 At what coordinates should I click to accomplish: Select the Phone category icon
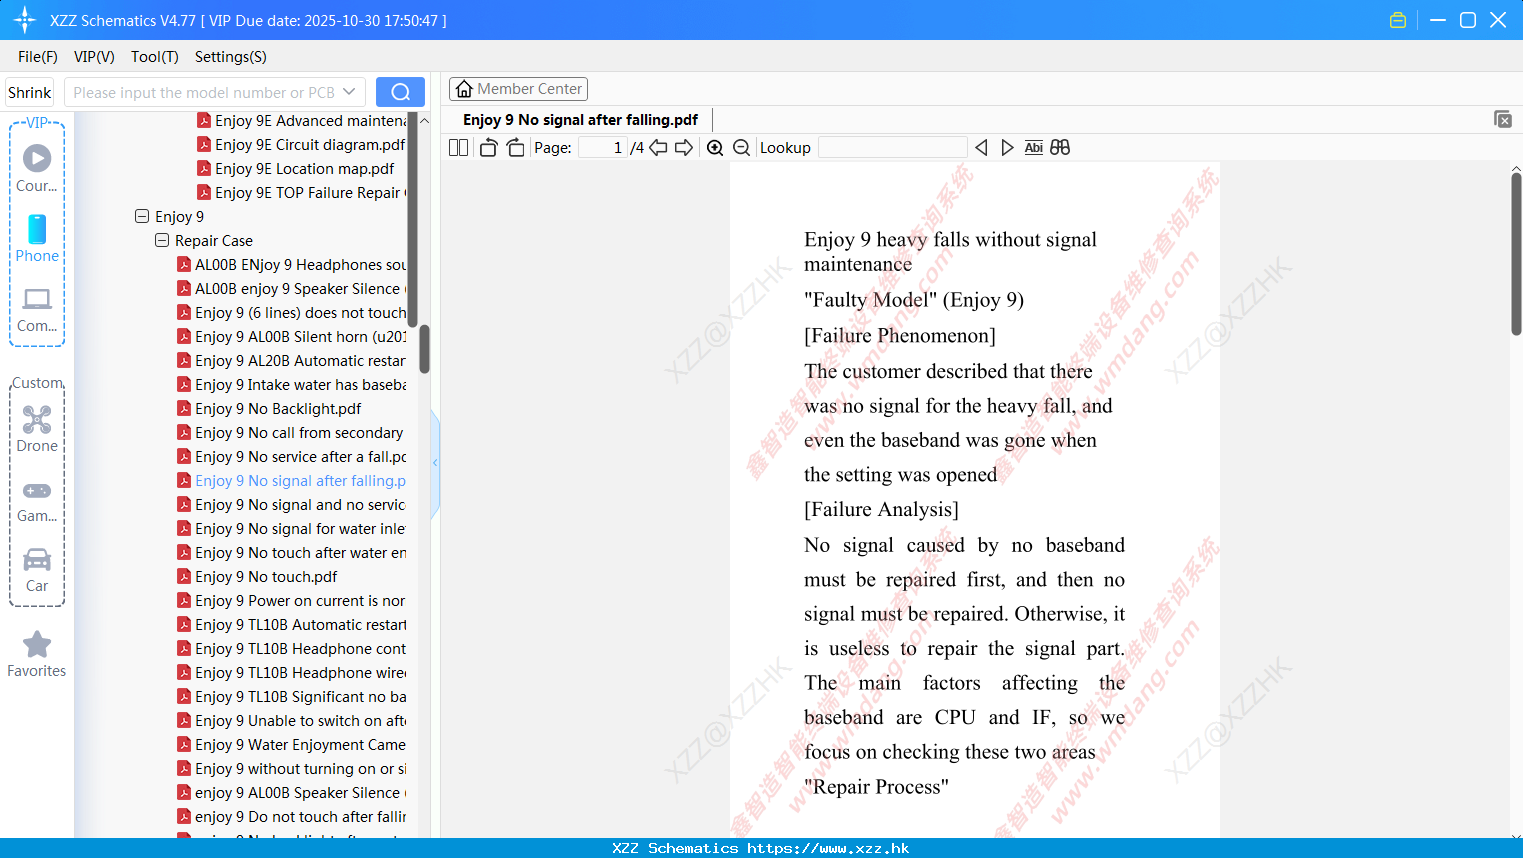coord(37,238)
